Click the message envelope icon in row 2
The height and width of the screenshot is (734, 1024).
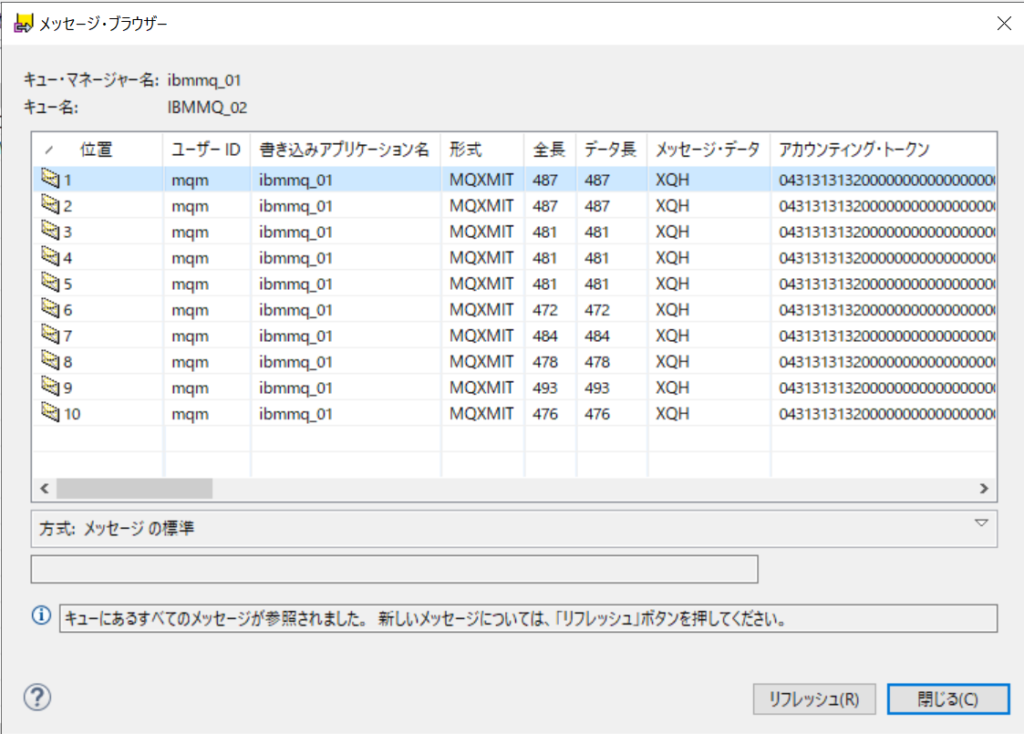click(50, 204)
